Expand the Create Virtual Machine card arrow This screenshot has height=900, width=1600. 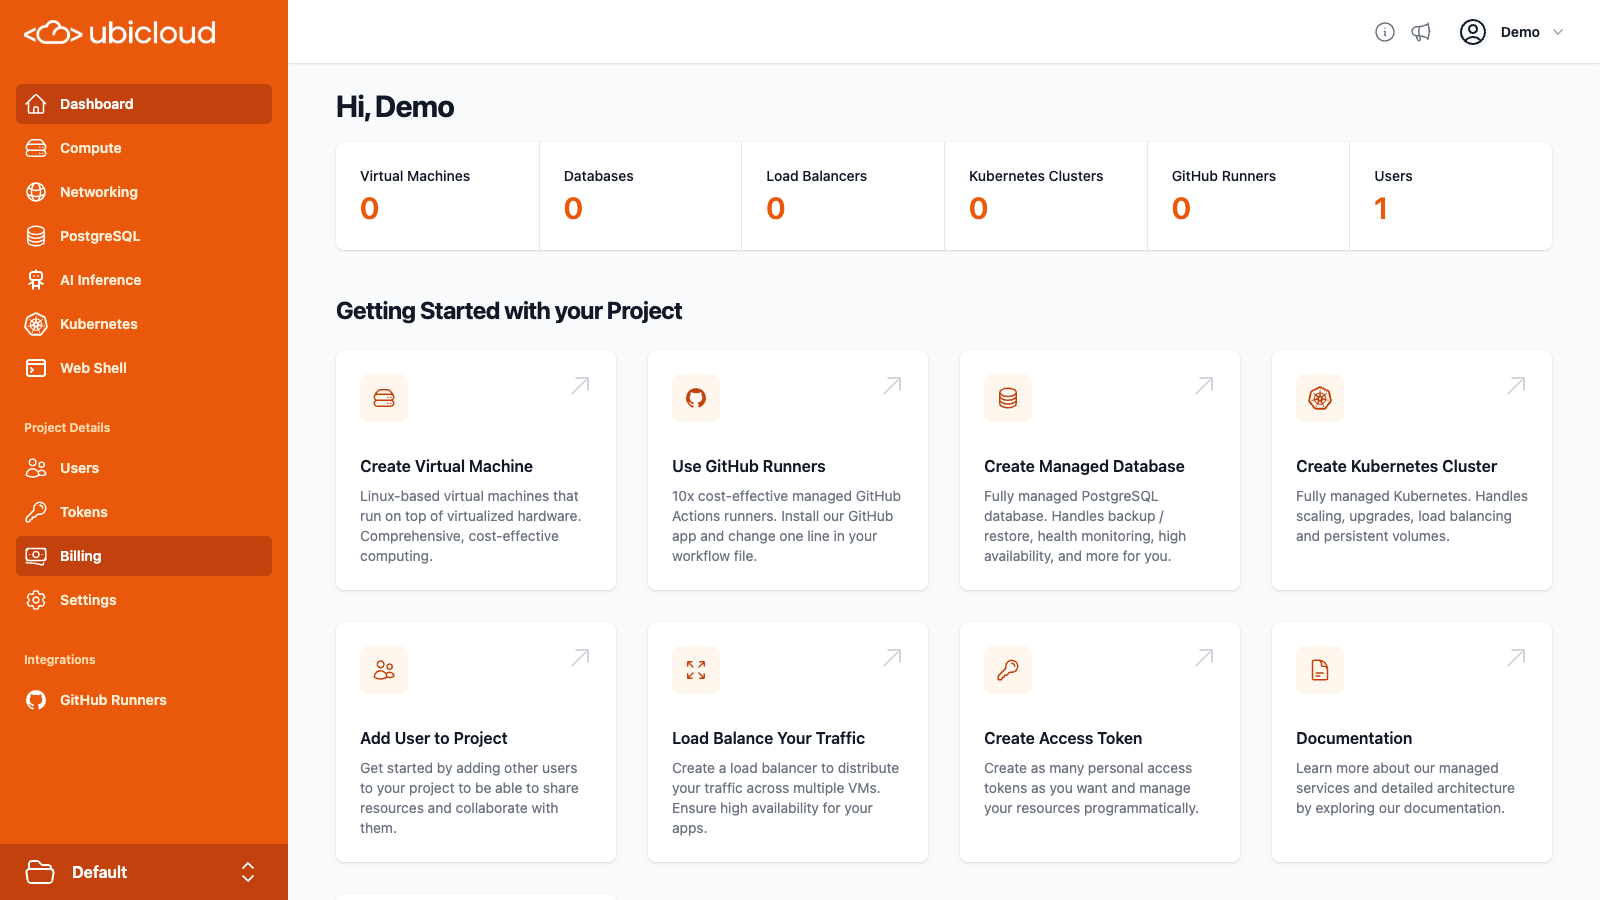coord(580,385)
